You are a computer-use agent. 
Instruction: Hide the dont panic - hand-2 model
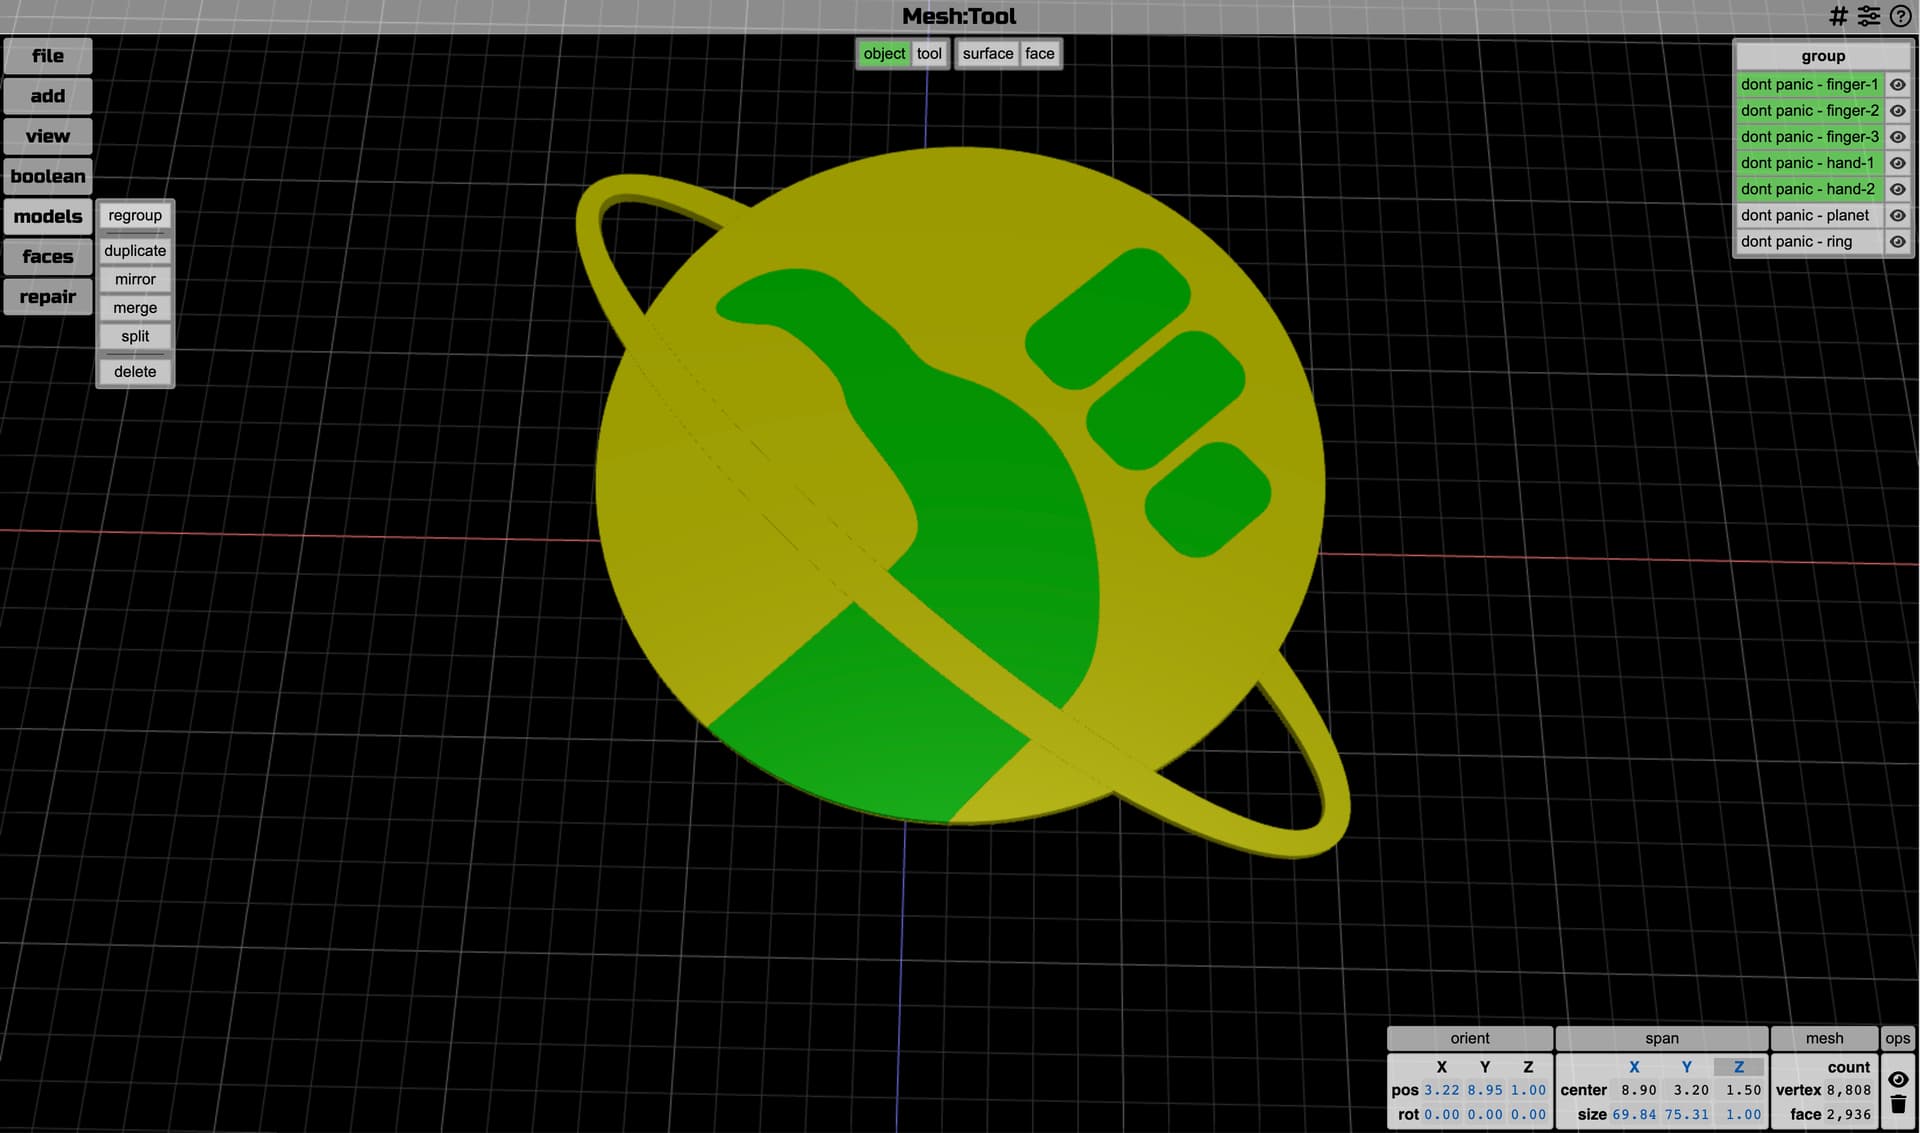click(1897, 189)
